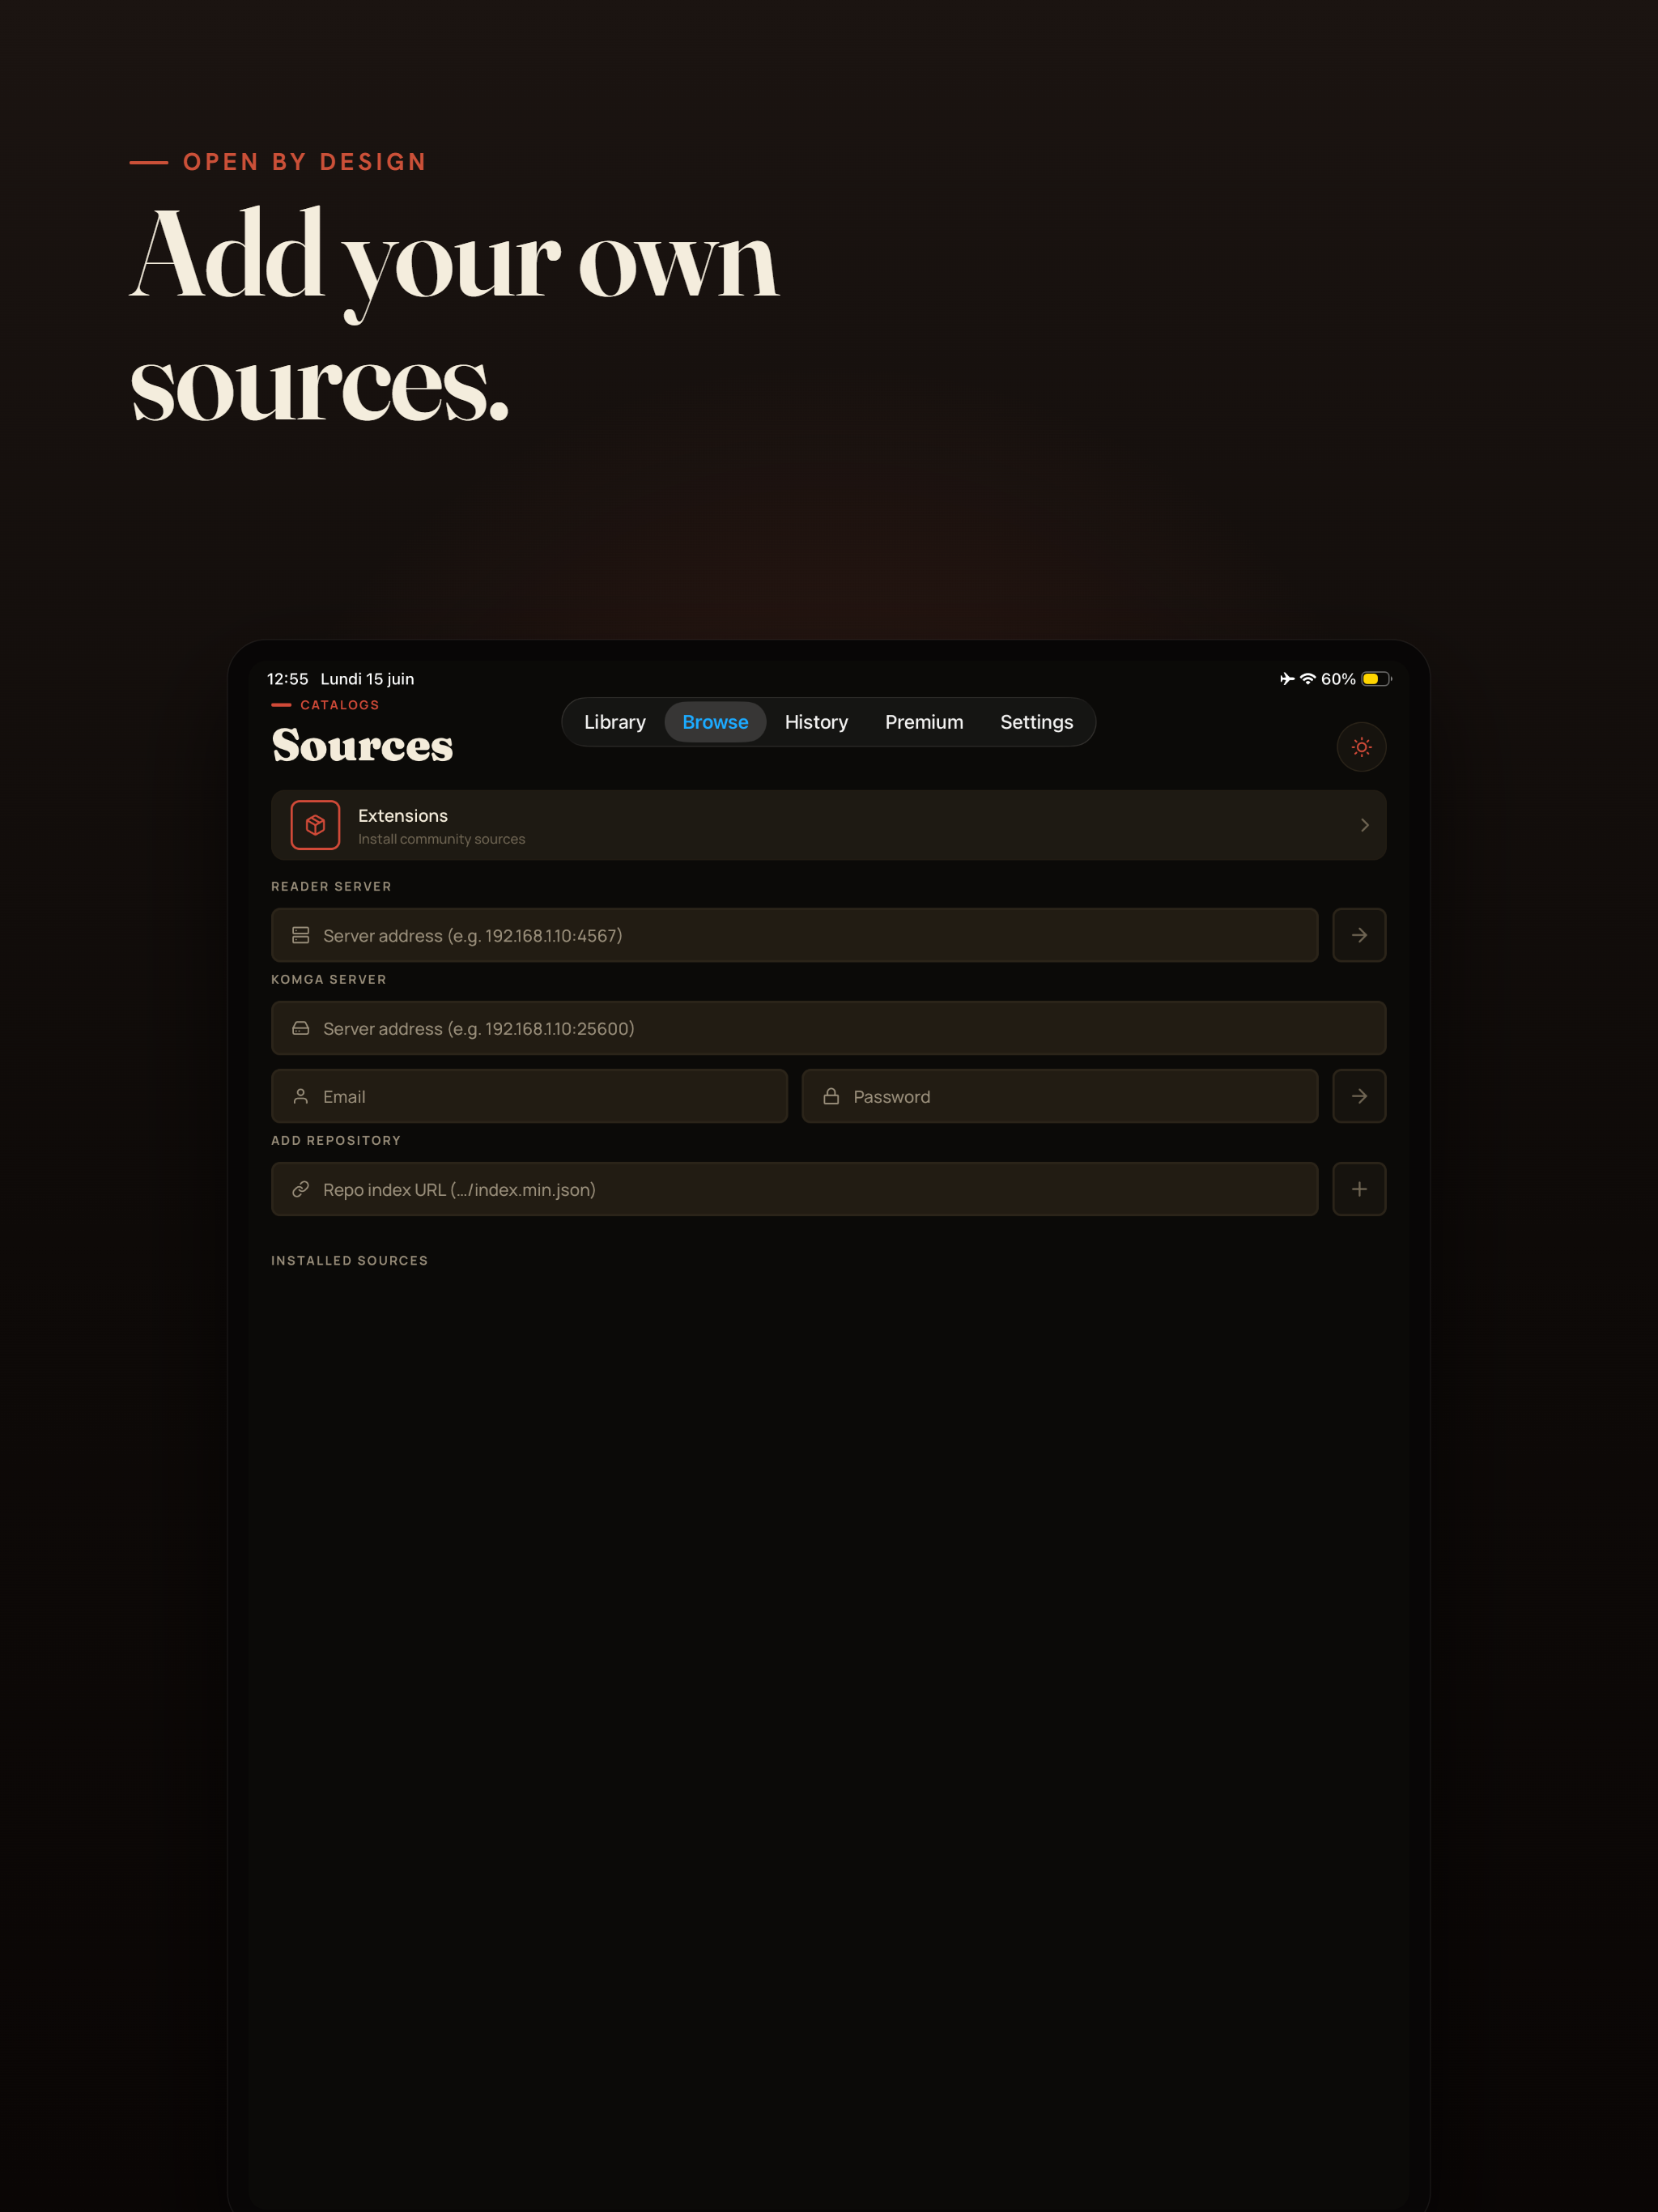Click the 60% battery percentage text

[1338, 679]
